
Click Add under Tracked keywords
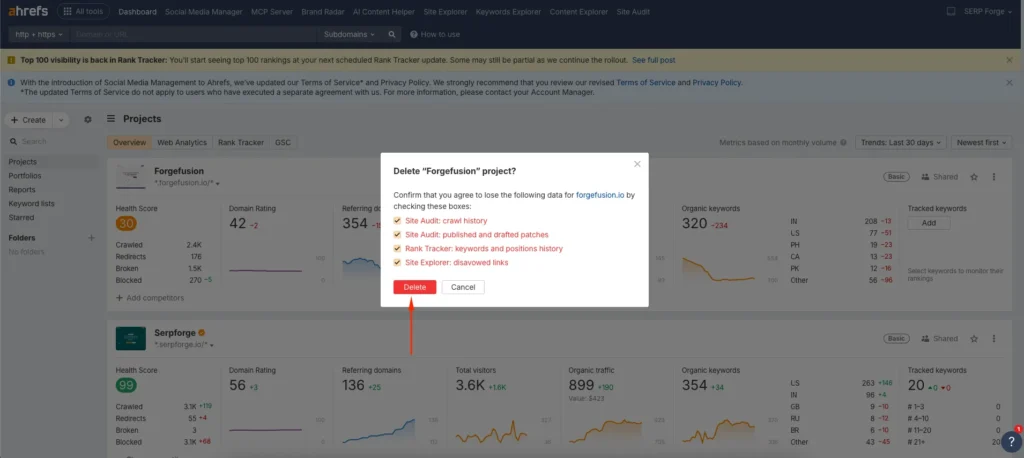tap(929, 223)
